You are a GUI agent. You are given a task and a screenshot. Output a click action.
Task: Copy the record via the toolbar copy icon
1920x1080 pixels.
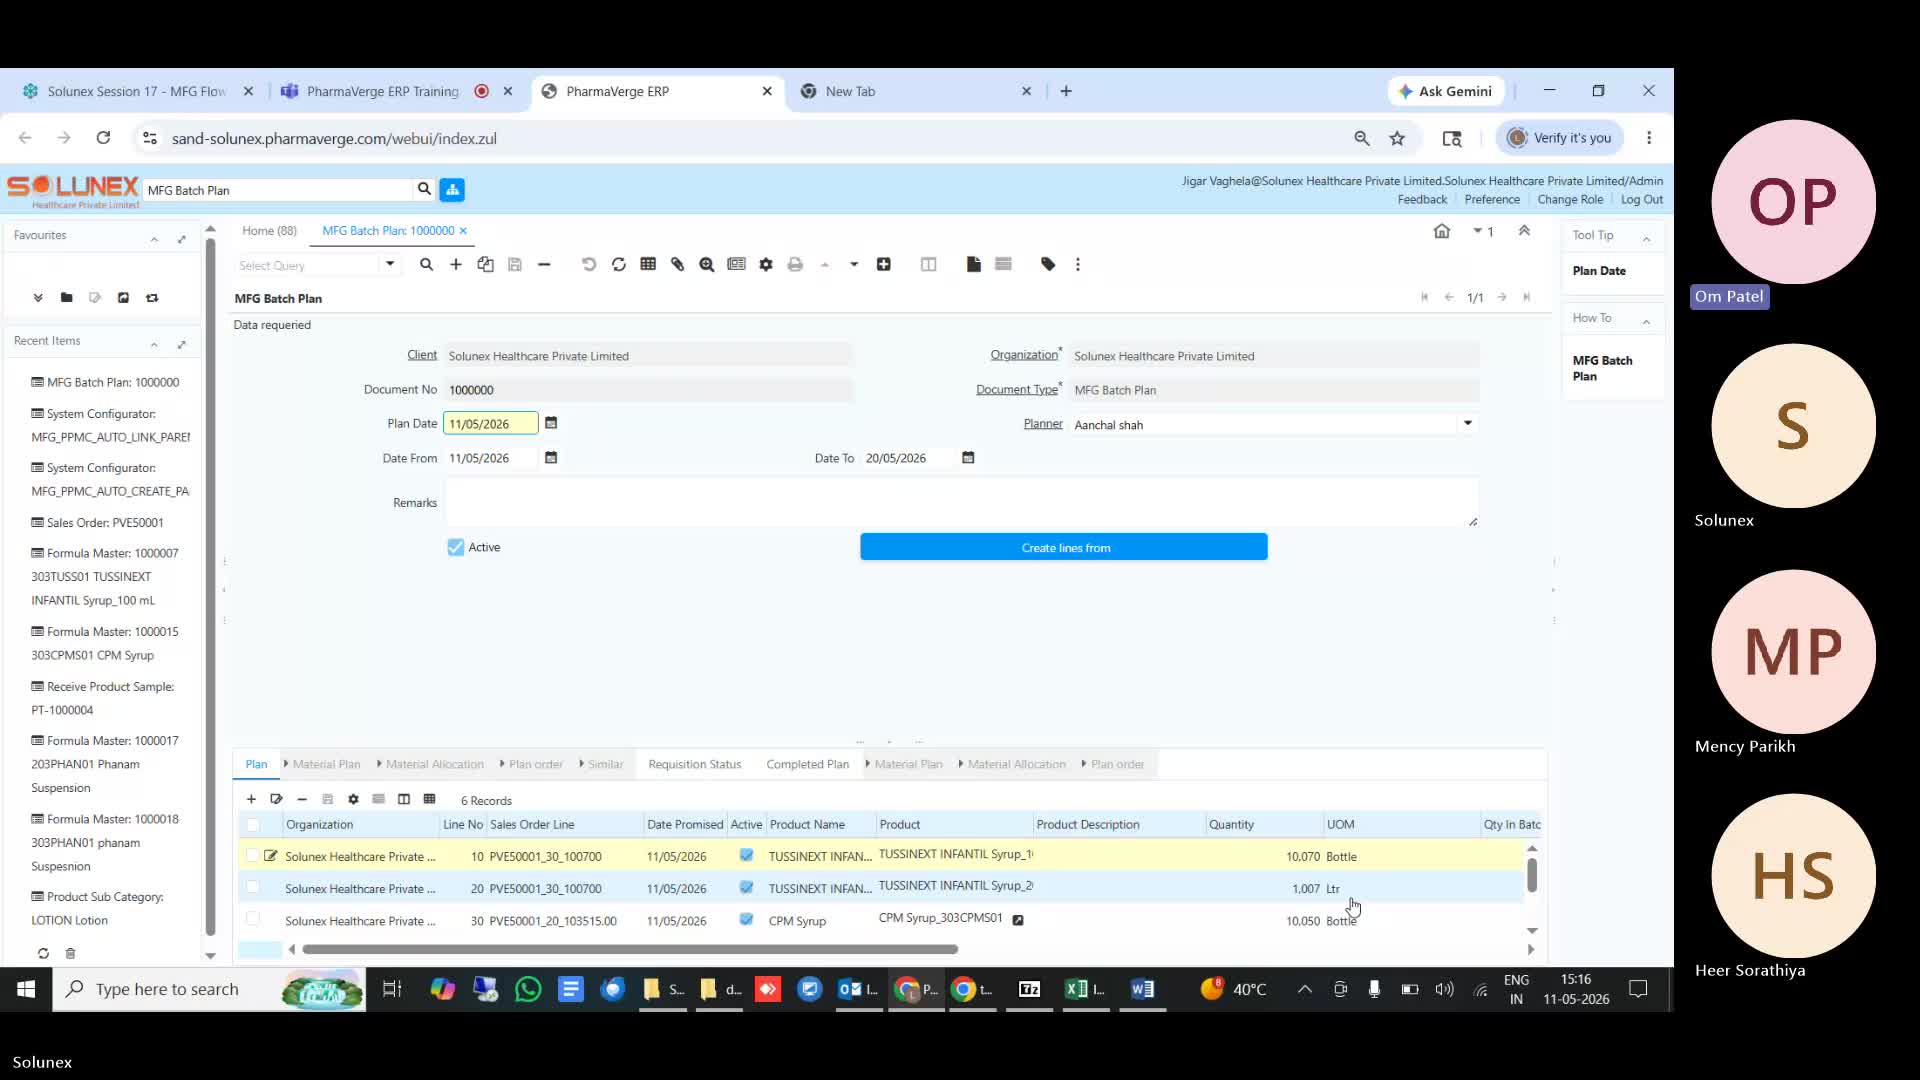(x=485, y=265)
